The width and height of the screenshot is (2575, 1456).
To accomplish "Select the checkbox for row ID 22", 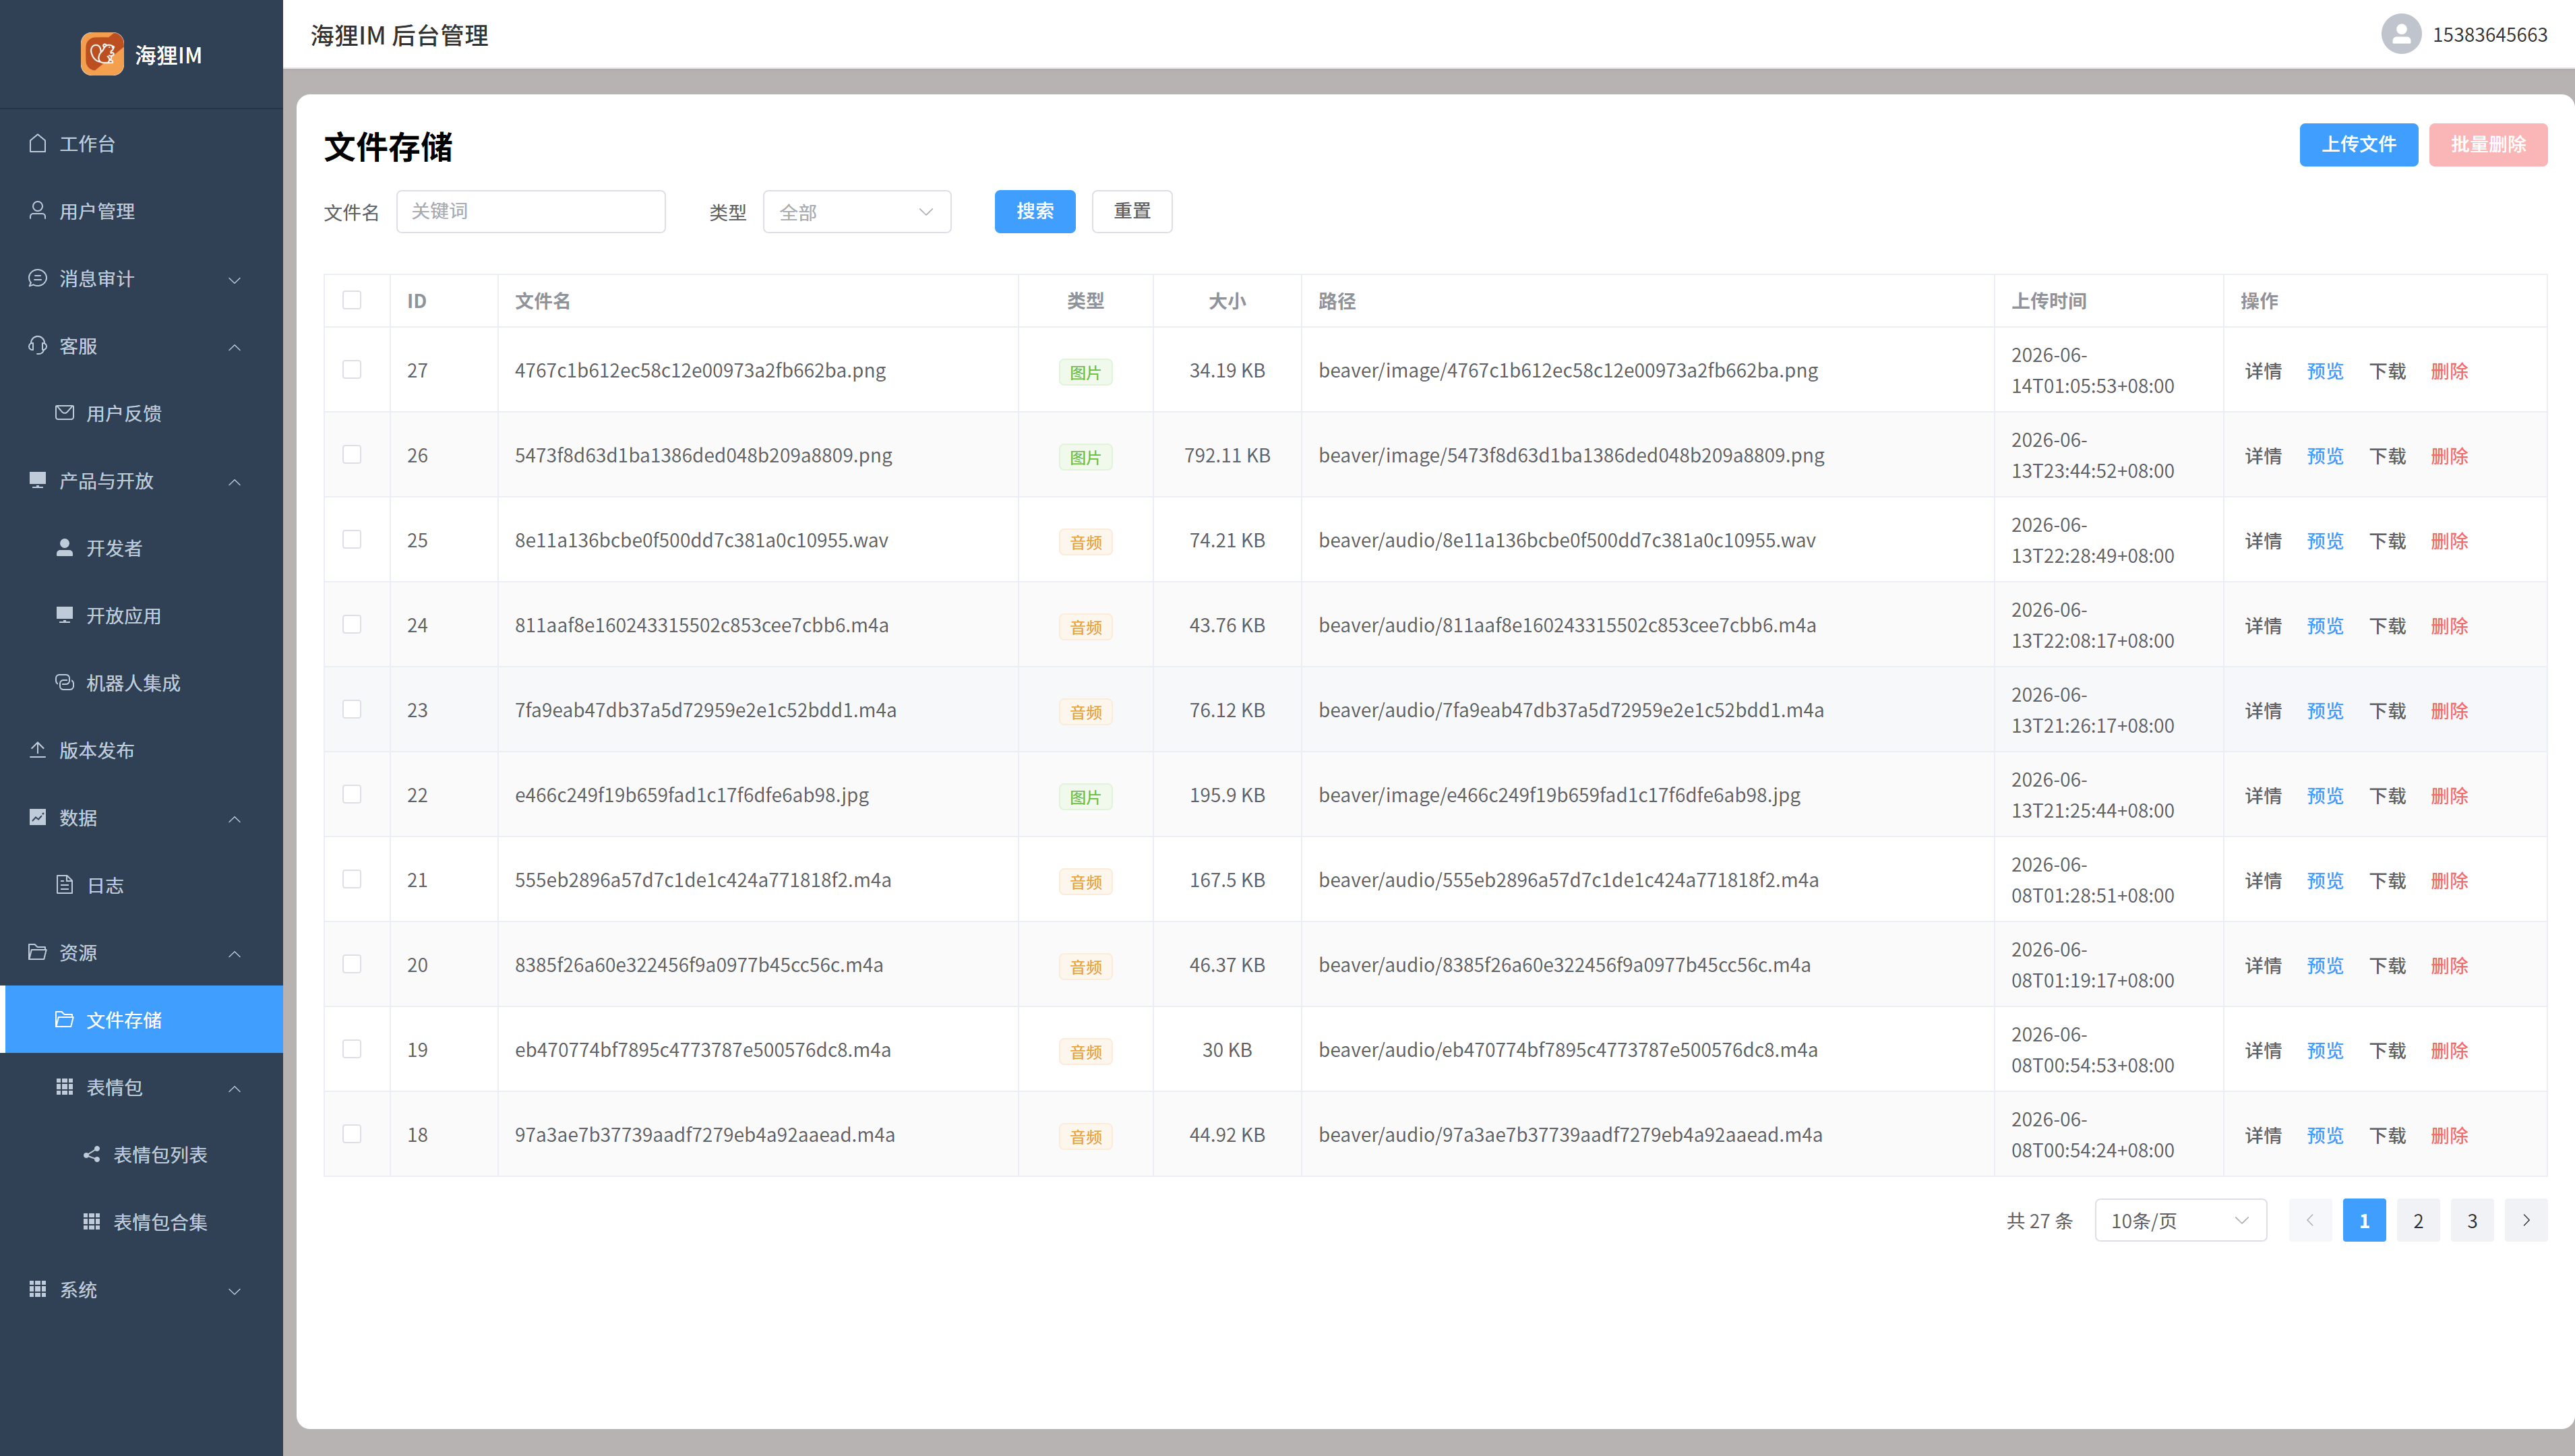I will (352, 794).
